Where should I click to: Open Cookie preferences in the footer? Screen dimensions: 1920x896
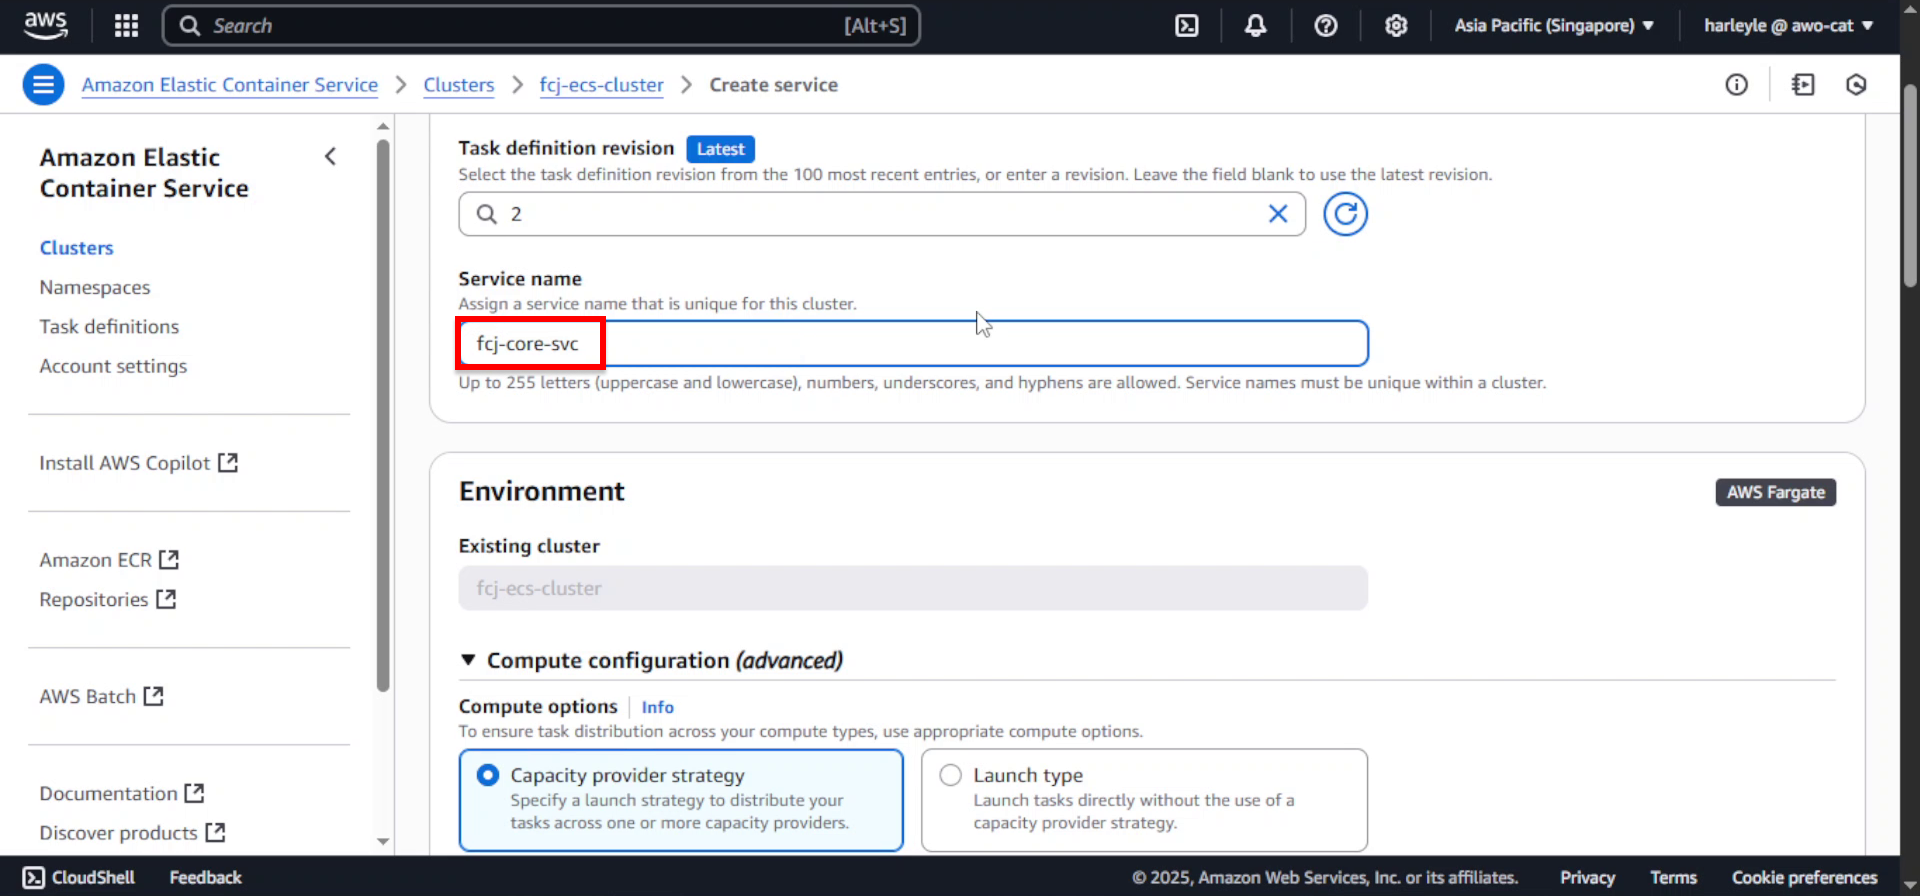click(x=1804, y=877)
